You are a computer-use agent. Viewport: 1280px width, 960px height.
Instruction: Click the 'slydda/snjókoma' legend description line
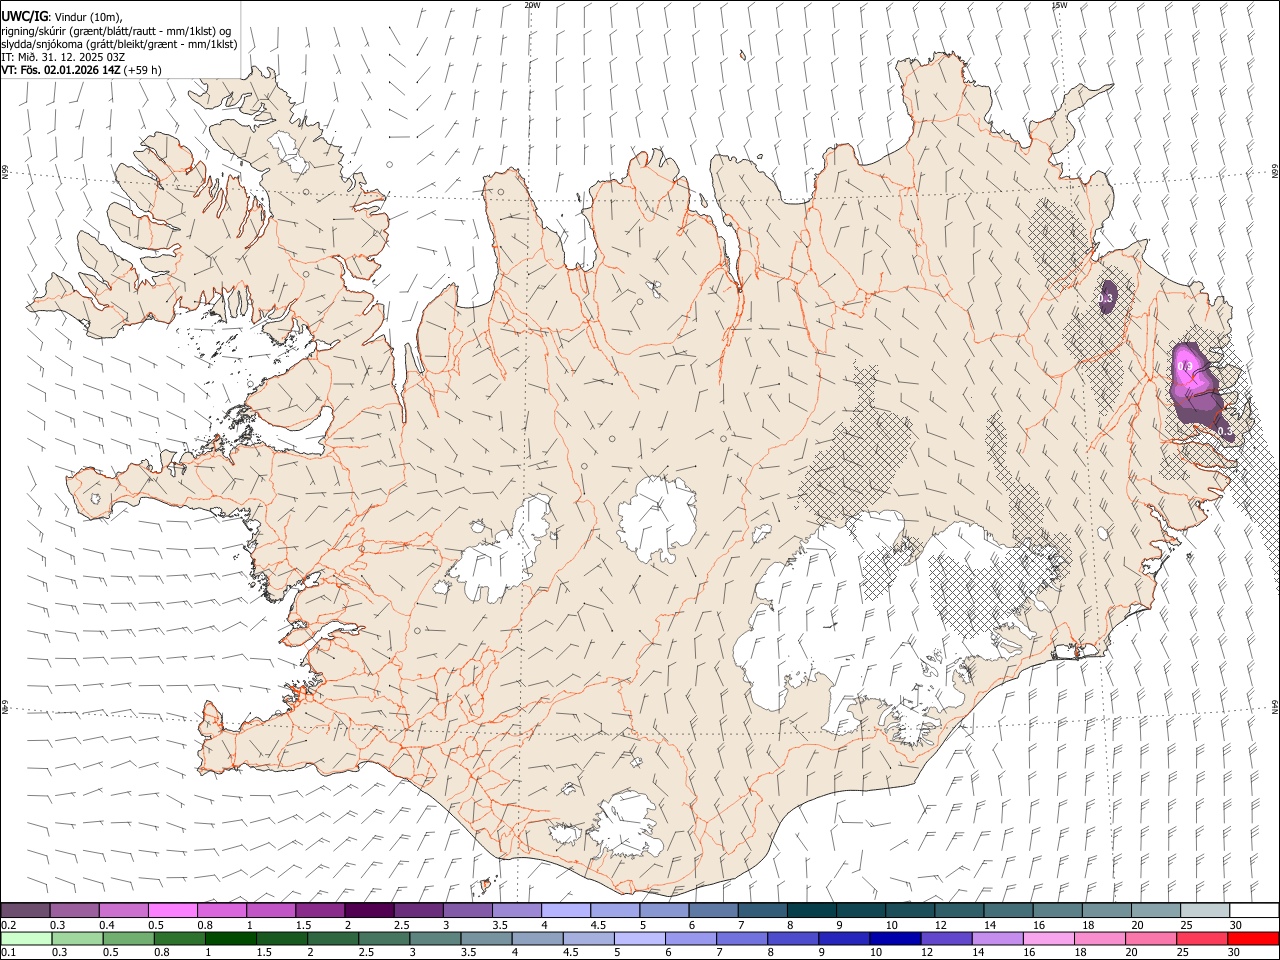(119, 44)
